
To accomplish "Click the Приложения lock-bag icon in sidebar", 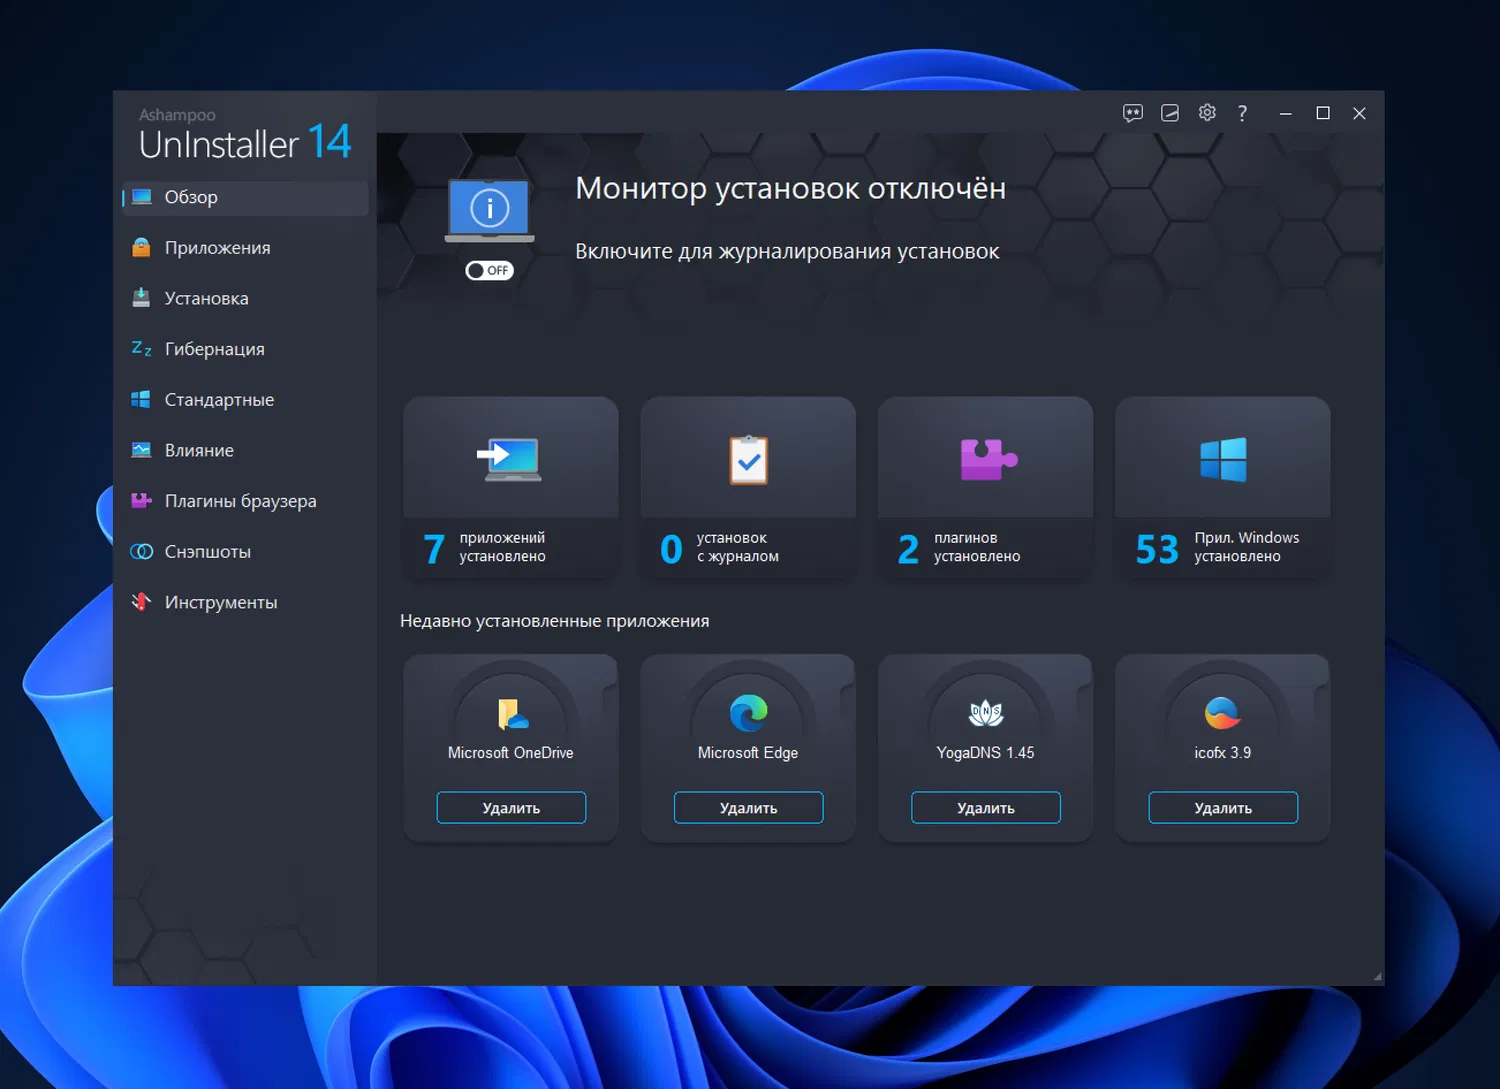I will [x=142, y=247].
